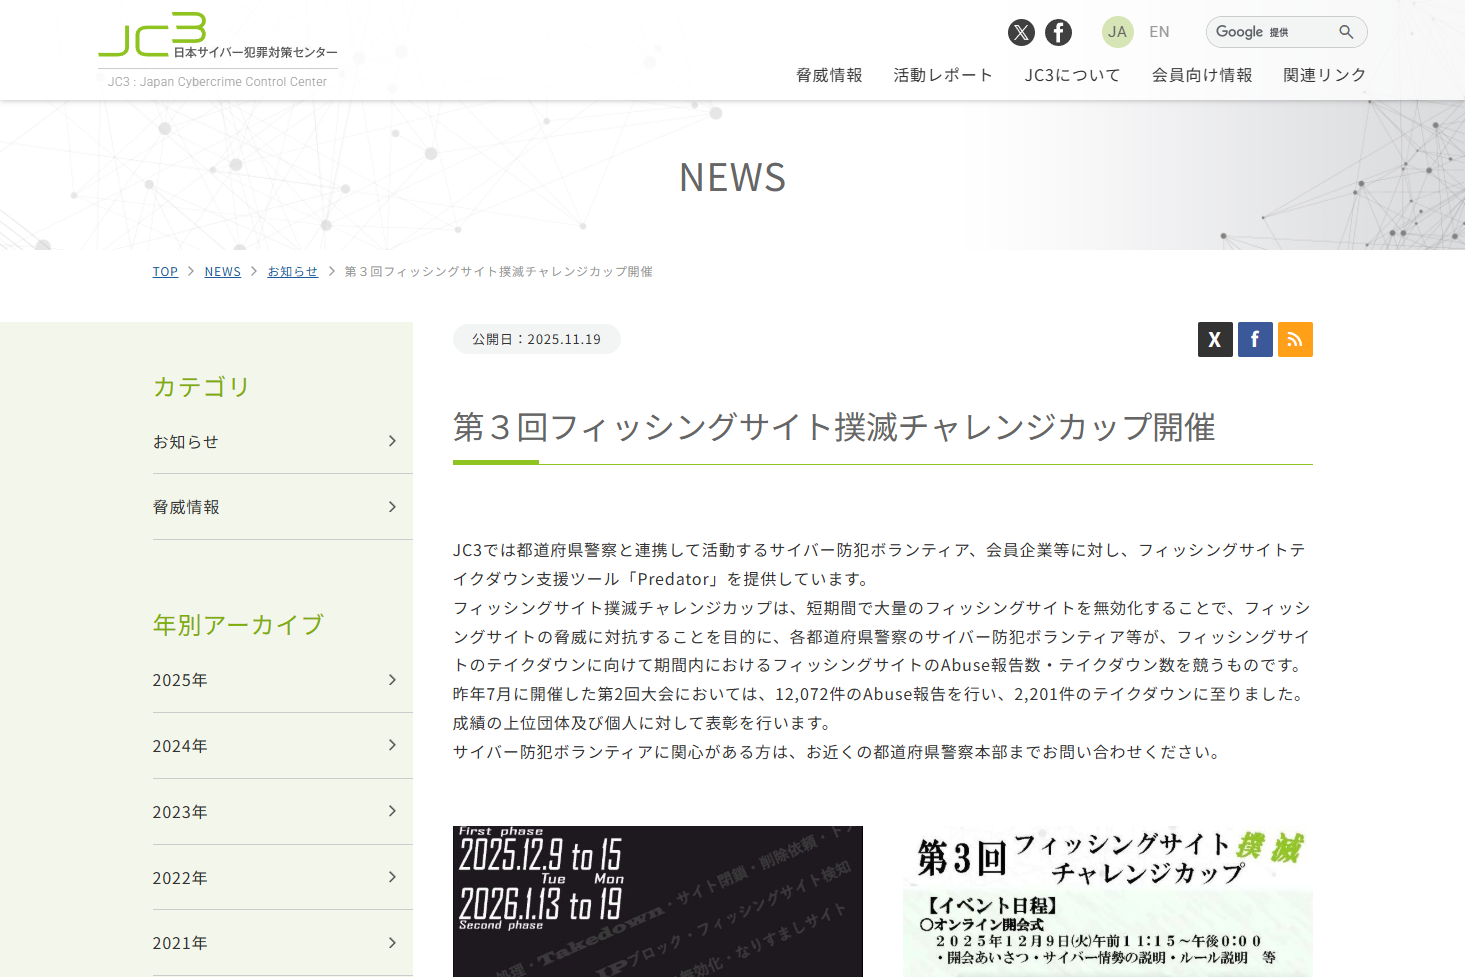Go to NEWS breadcrumb link
This screenshot has height=977, width=1465.
[222, 272]
